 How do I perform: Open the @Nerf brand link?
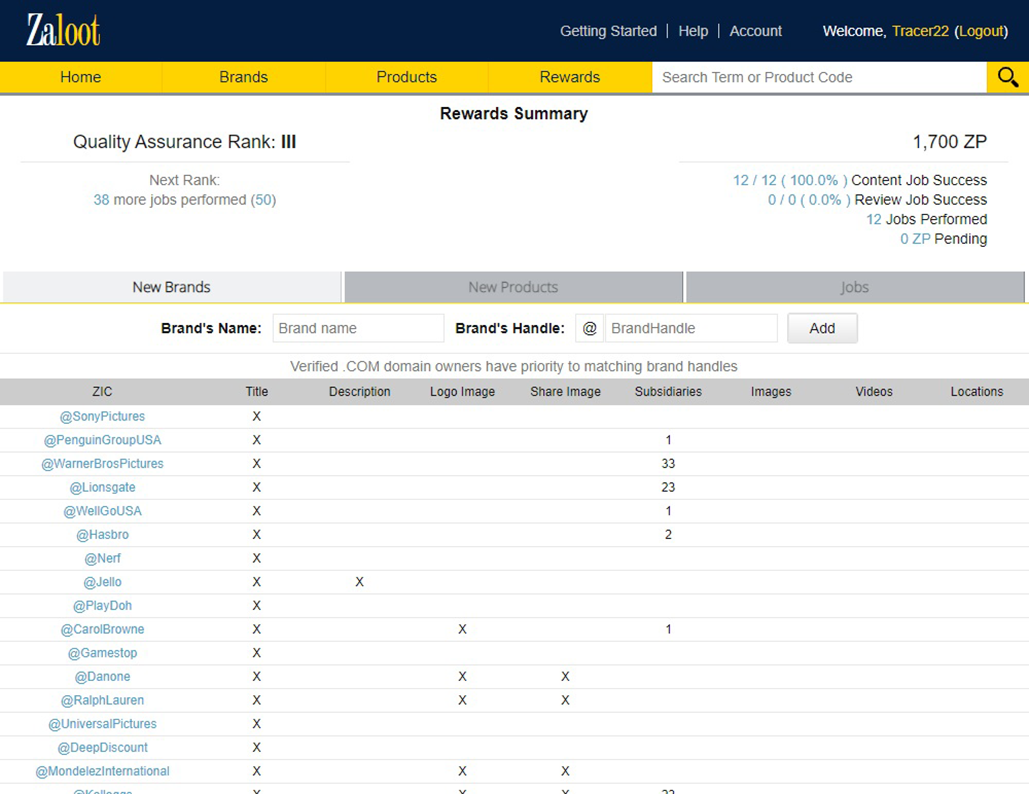(x=102, y=558)
